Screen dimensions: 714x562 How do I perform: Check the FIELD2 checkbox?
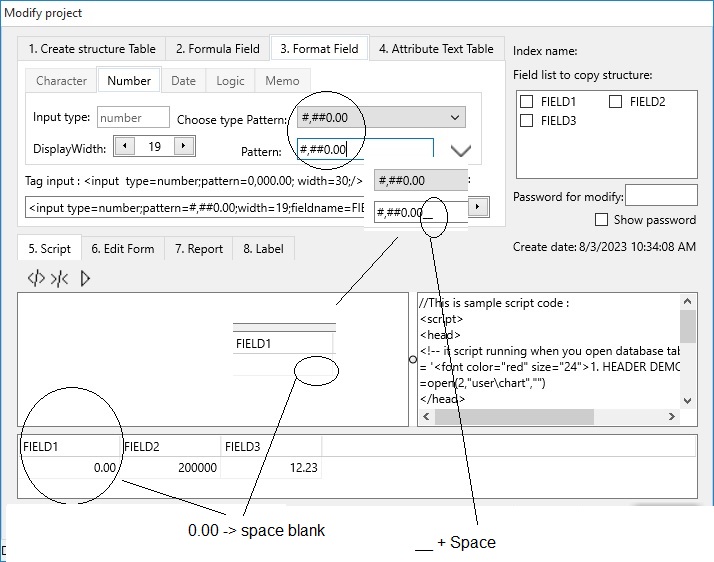point(616,102)
